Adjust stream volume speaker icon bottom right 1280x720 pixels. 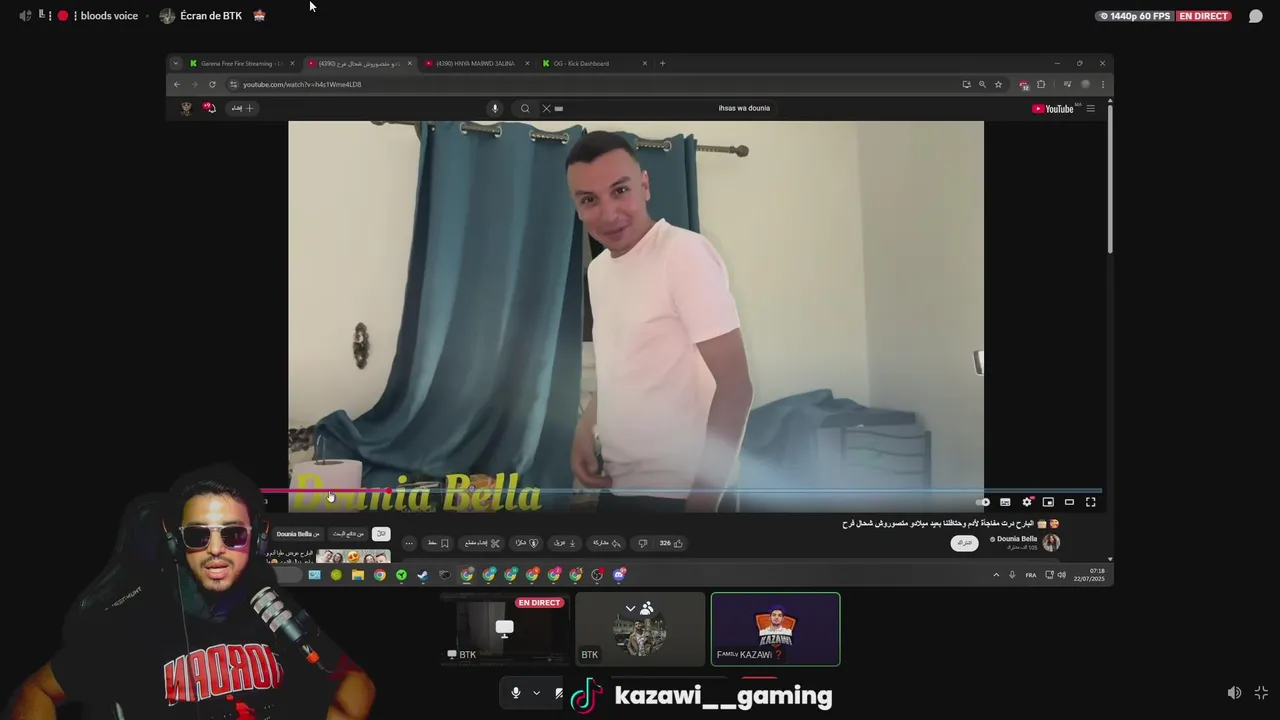(x=1234, y=693)
